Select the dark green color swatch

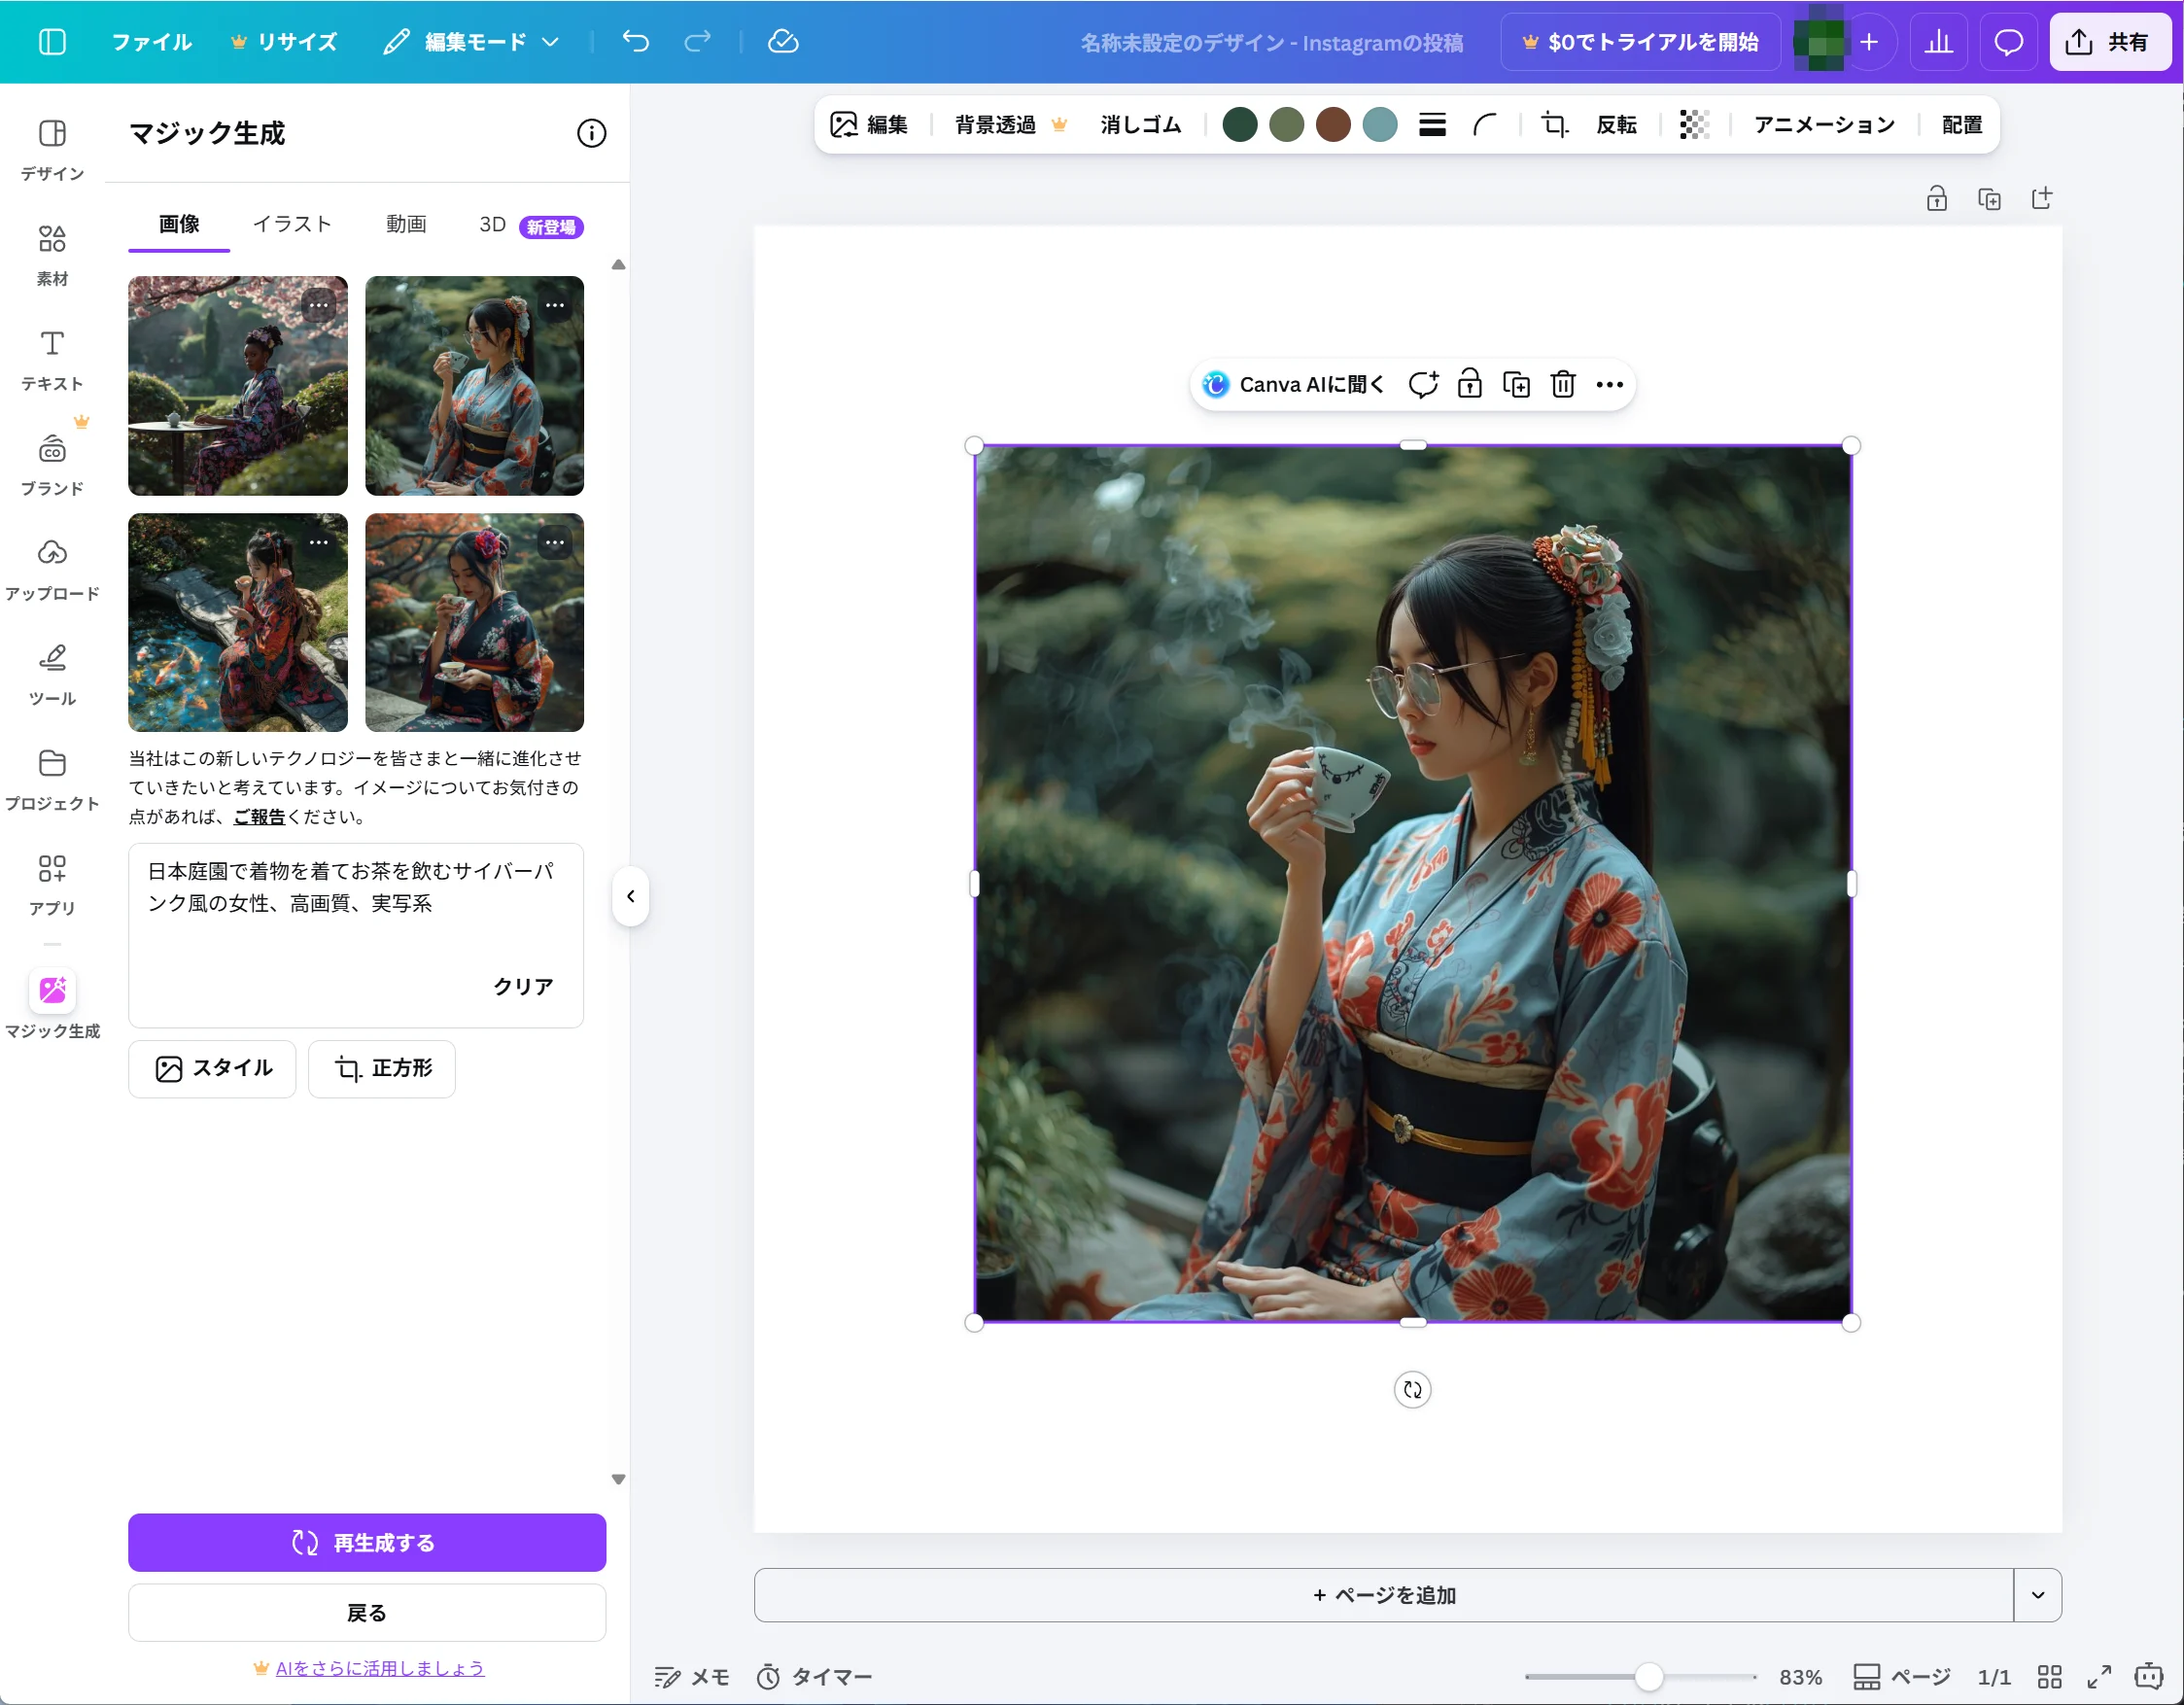1240,124
